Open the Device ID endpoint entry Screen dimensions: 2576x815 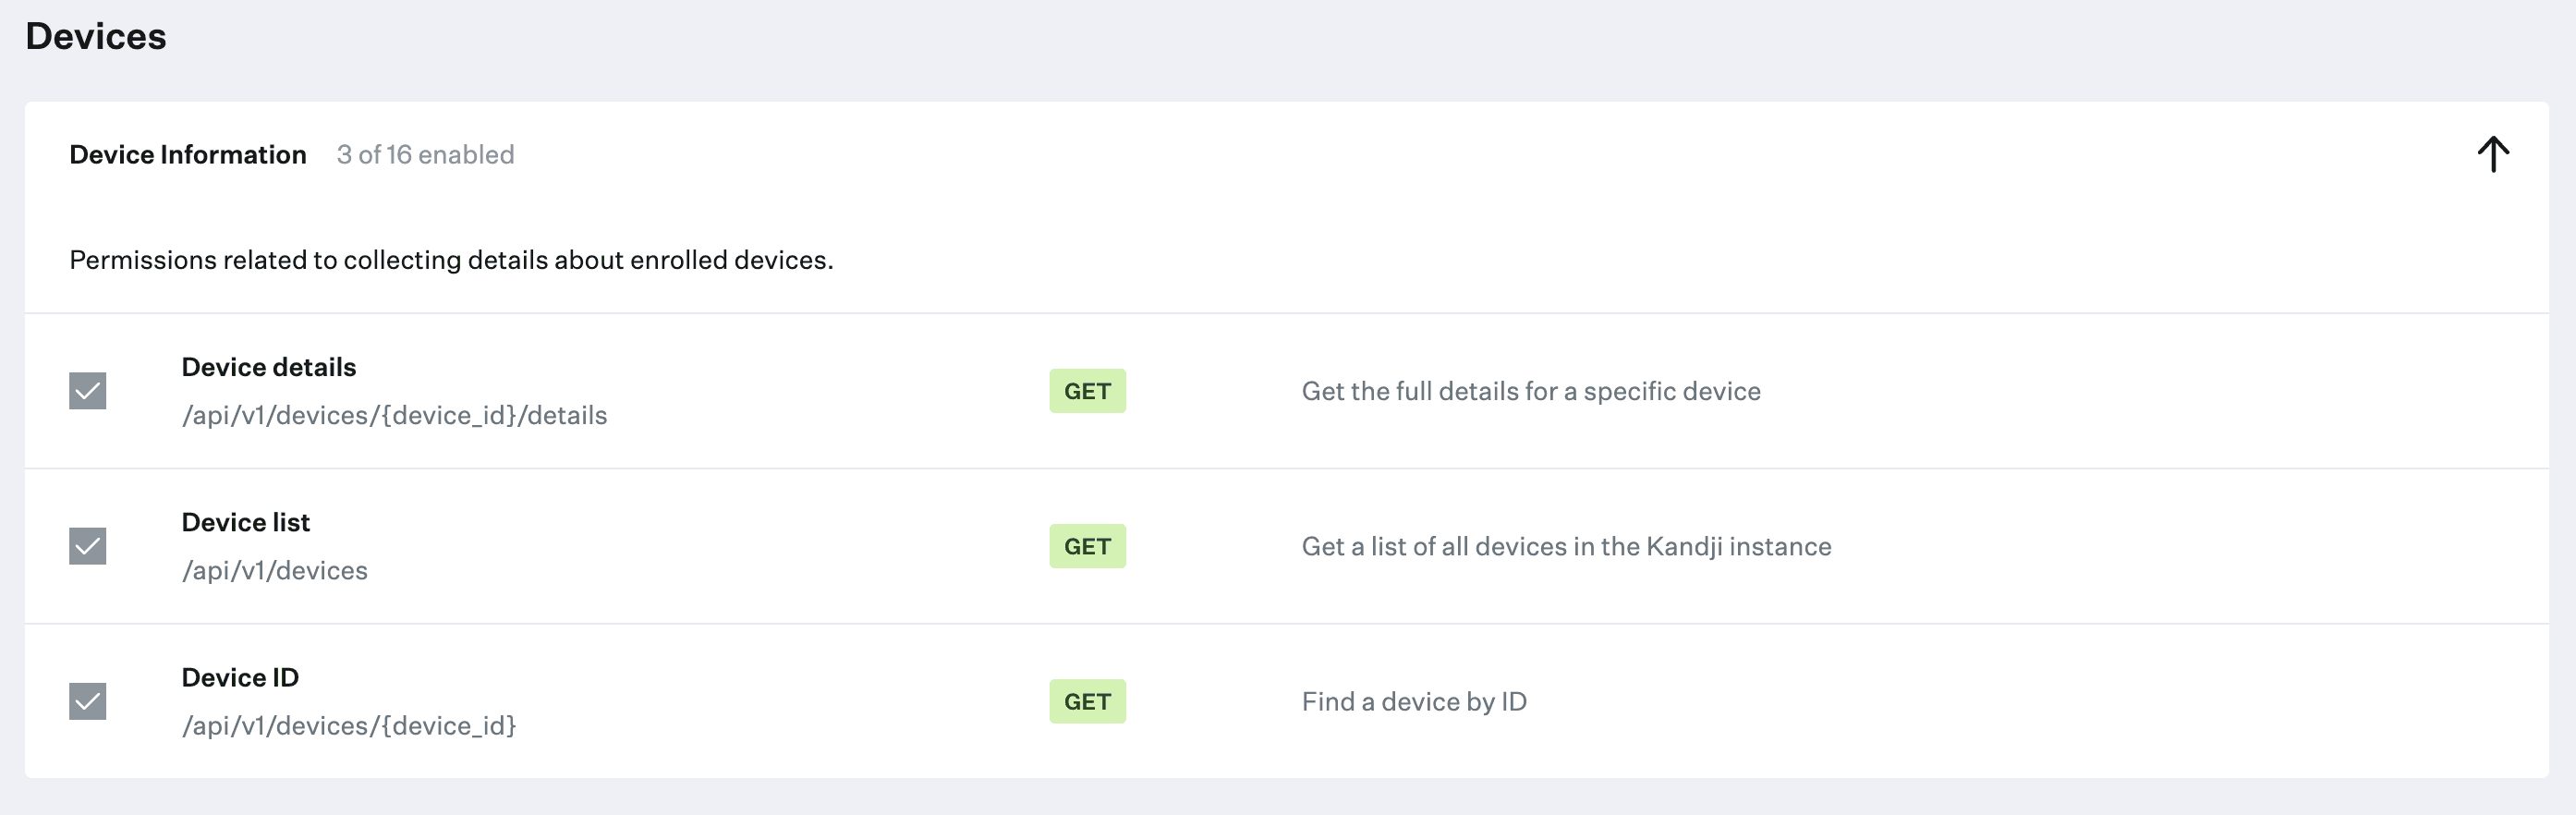pyautogui.click(x=240, y=677)
